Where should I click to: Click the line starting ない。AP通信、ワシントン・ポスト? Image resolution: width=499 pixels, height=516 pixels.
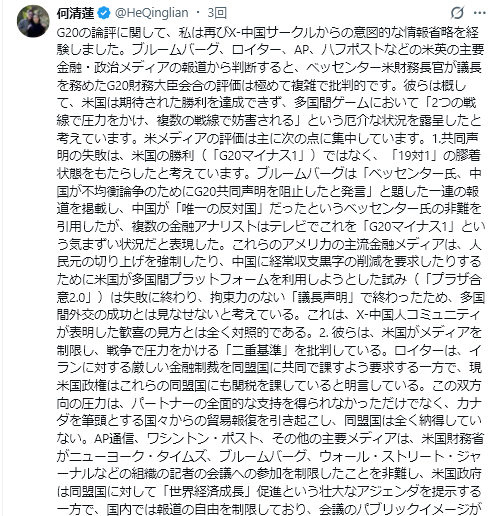tap(270, 439)
